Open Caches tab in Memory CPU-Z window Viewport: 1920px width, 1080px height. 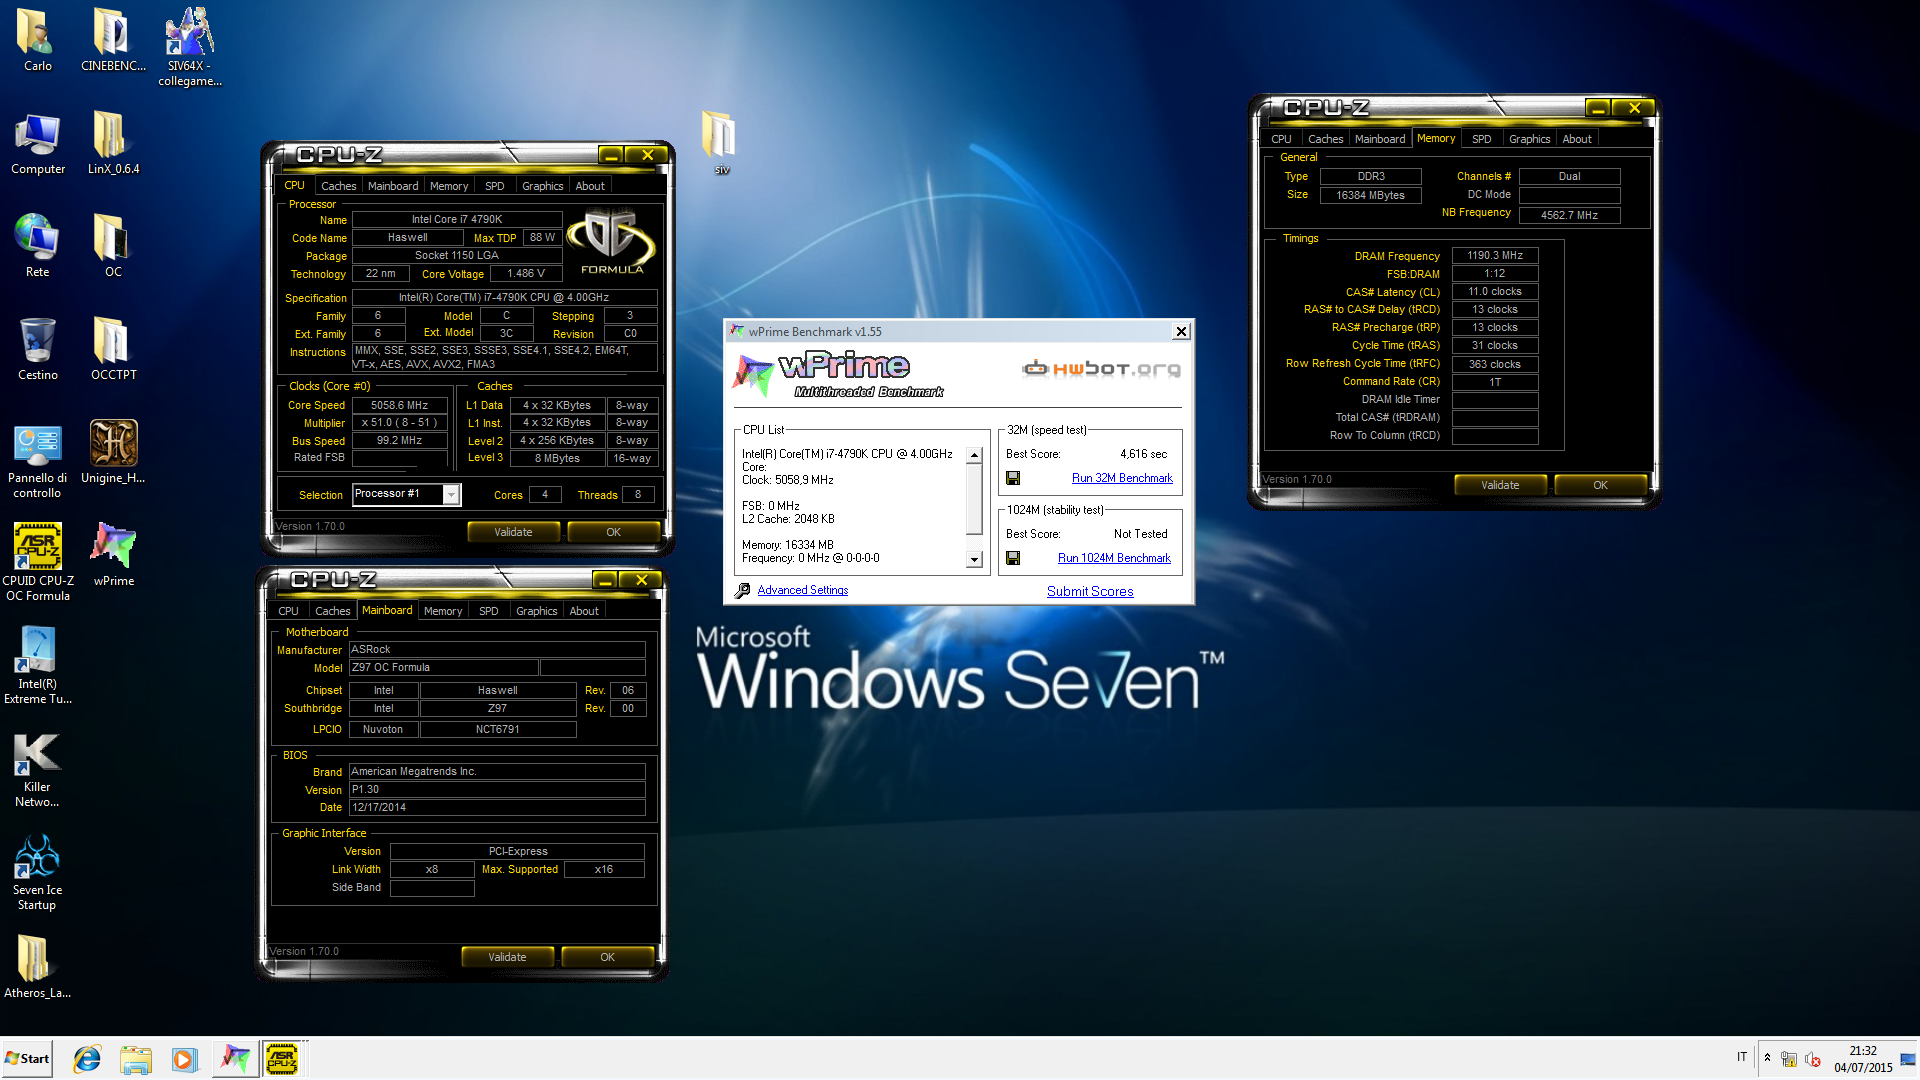1325,139
